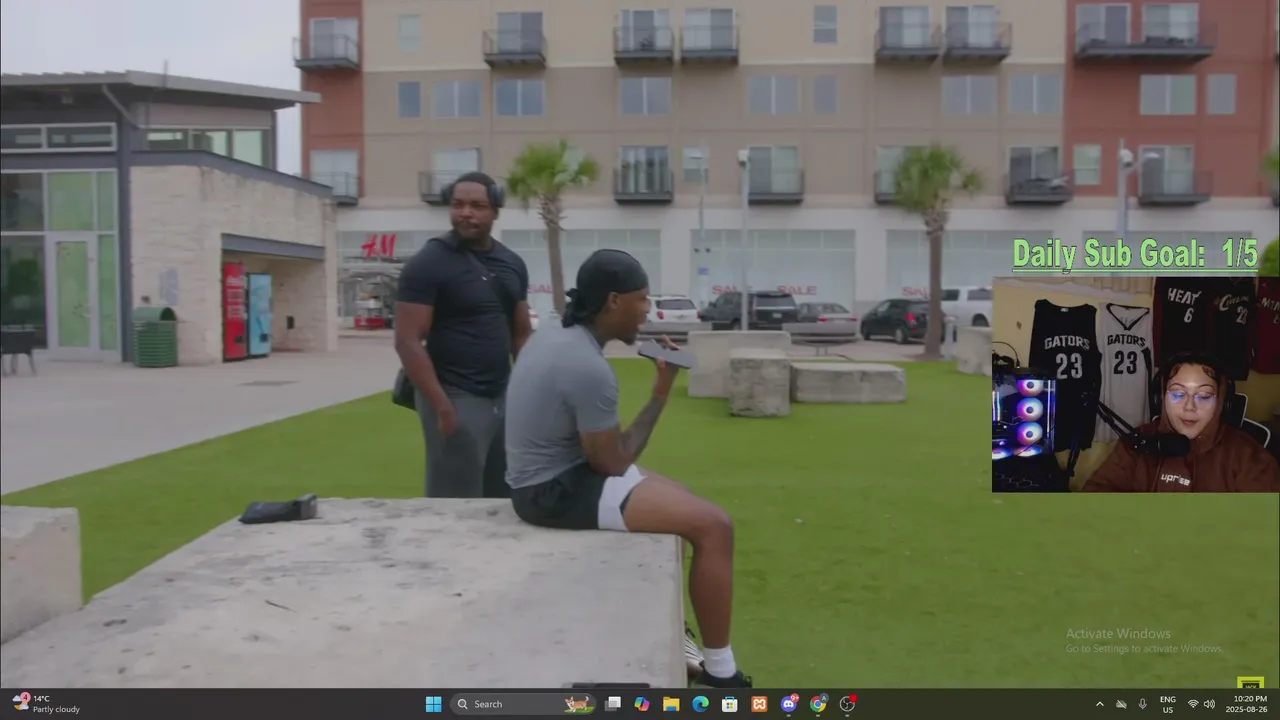Open weather widget showing 14°C

click(x=46, y=704)
